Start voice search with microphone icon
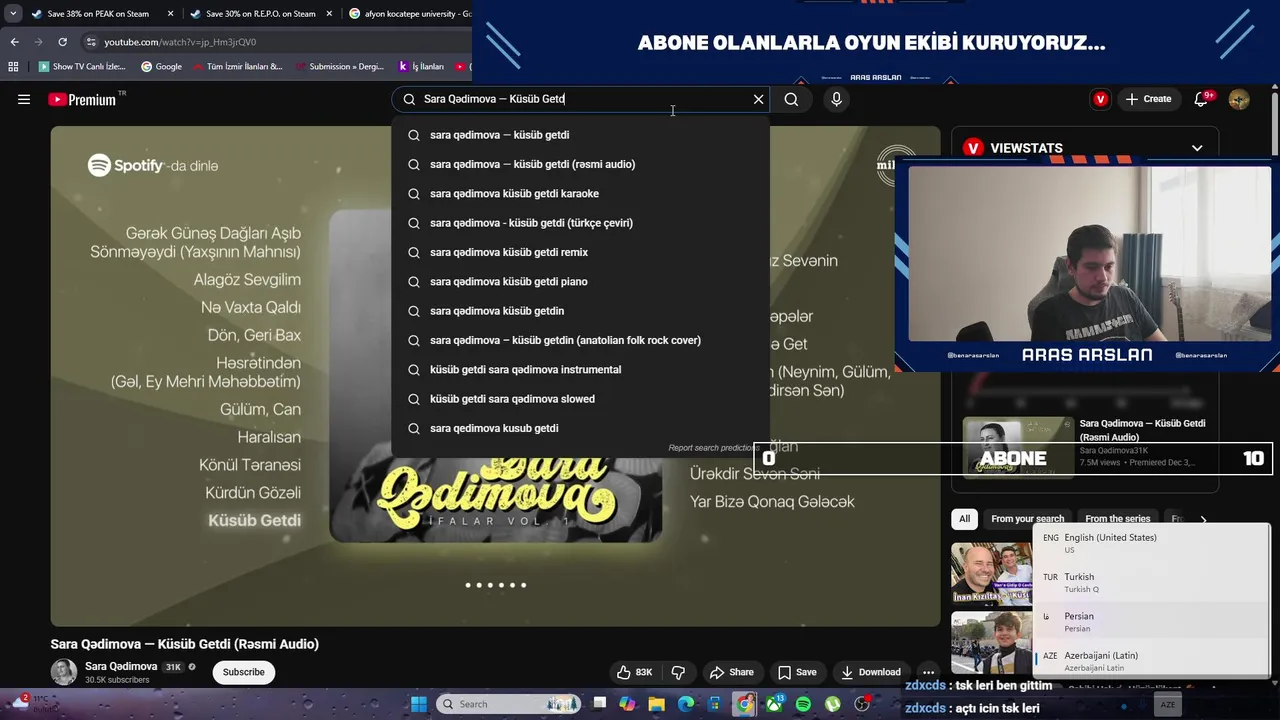The image size is (1280, 720). [x=836, y=99]
